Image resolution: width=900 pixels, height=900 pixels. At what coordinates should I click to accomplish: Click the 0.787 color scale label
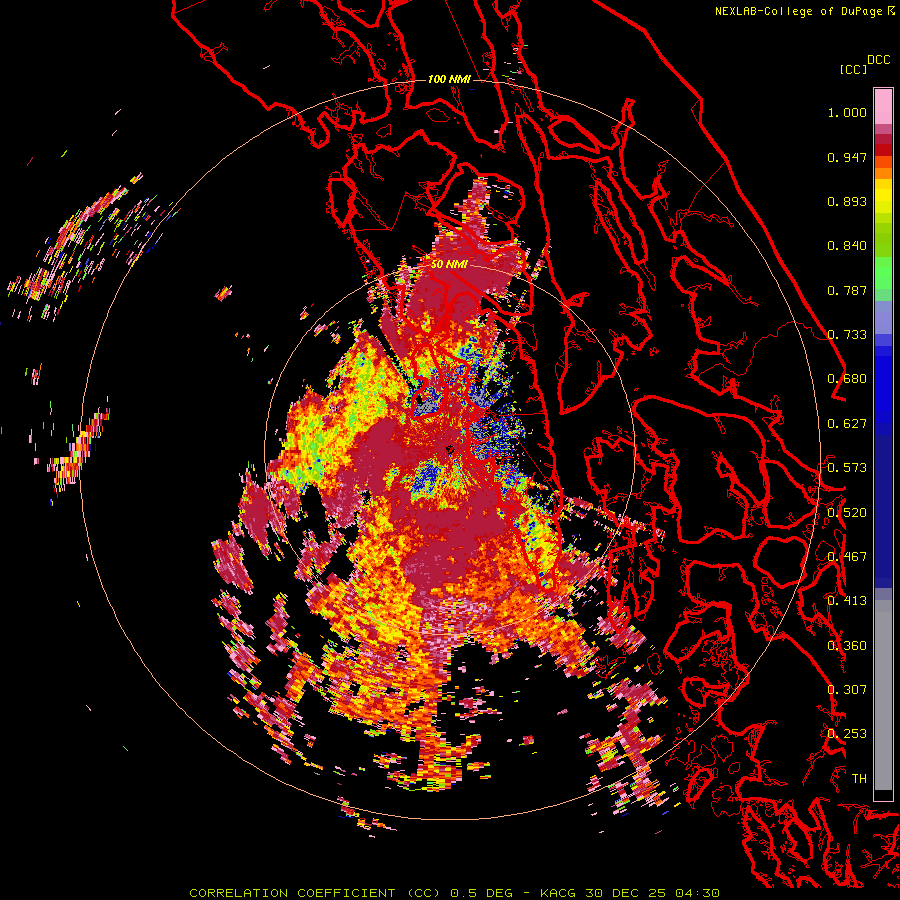pyautogui.click(x=847, y=290)
